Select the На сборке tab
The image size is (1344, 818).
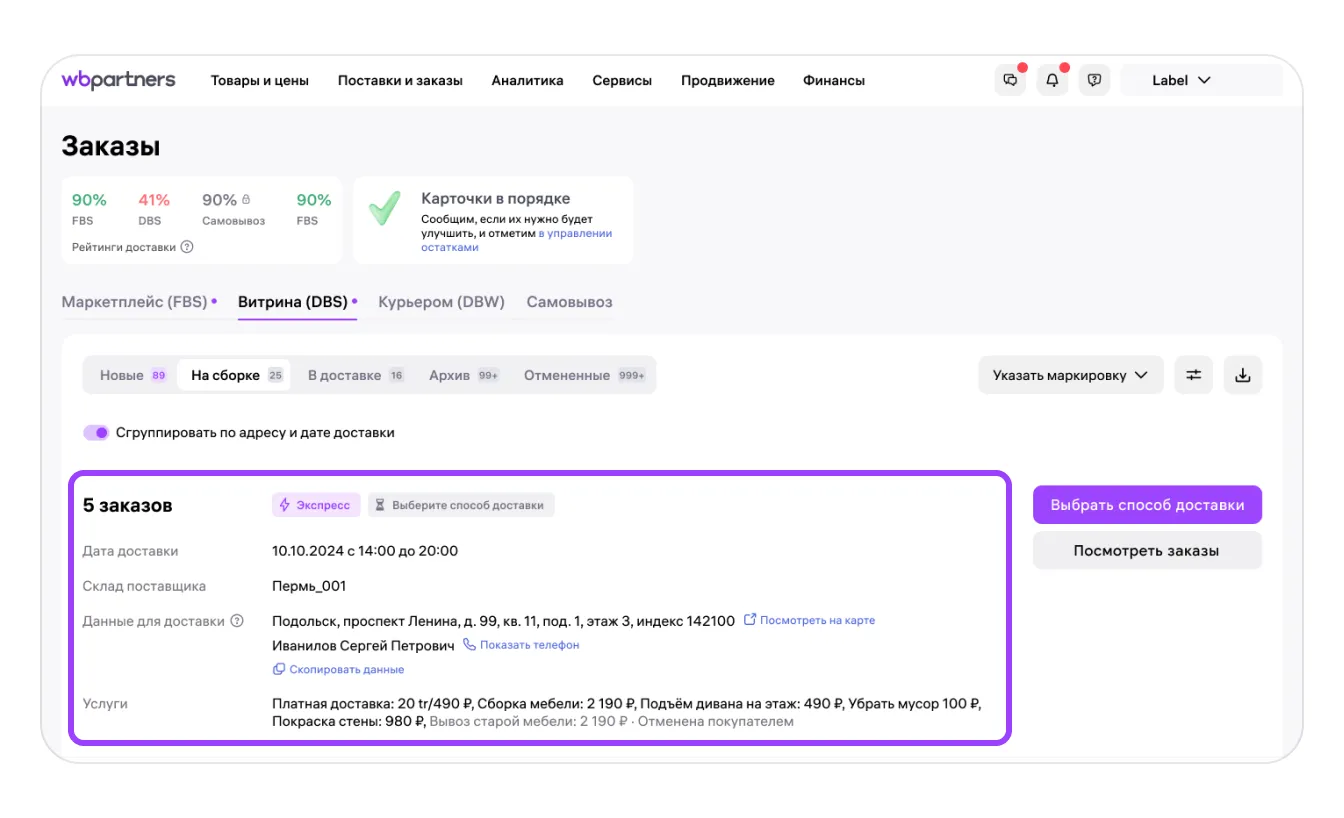235,375
